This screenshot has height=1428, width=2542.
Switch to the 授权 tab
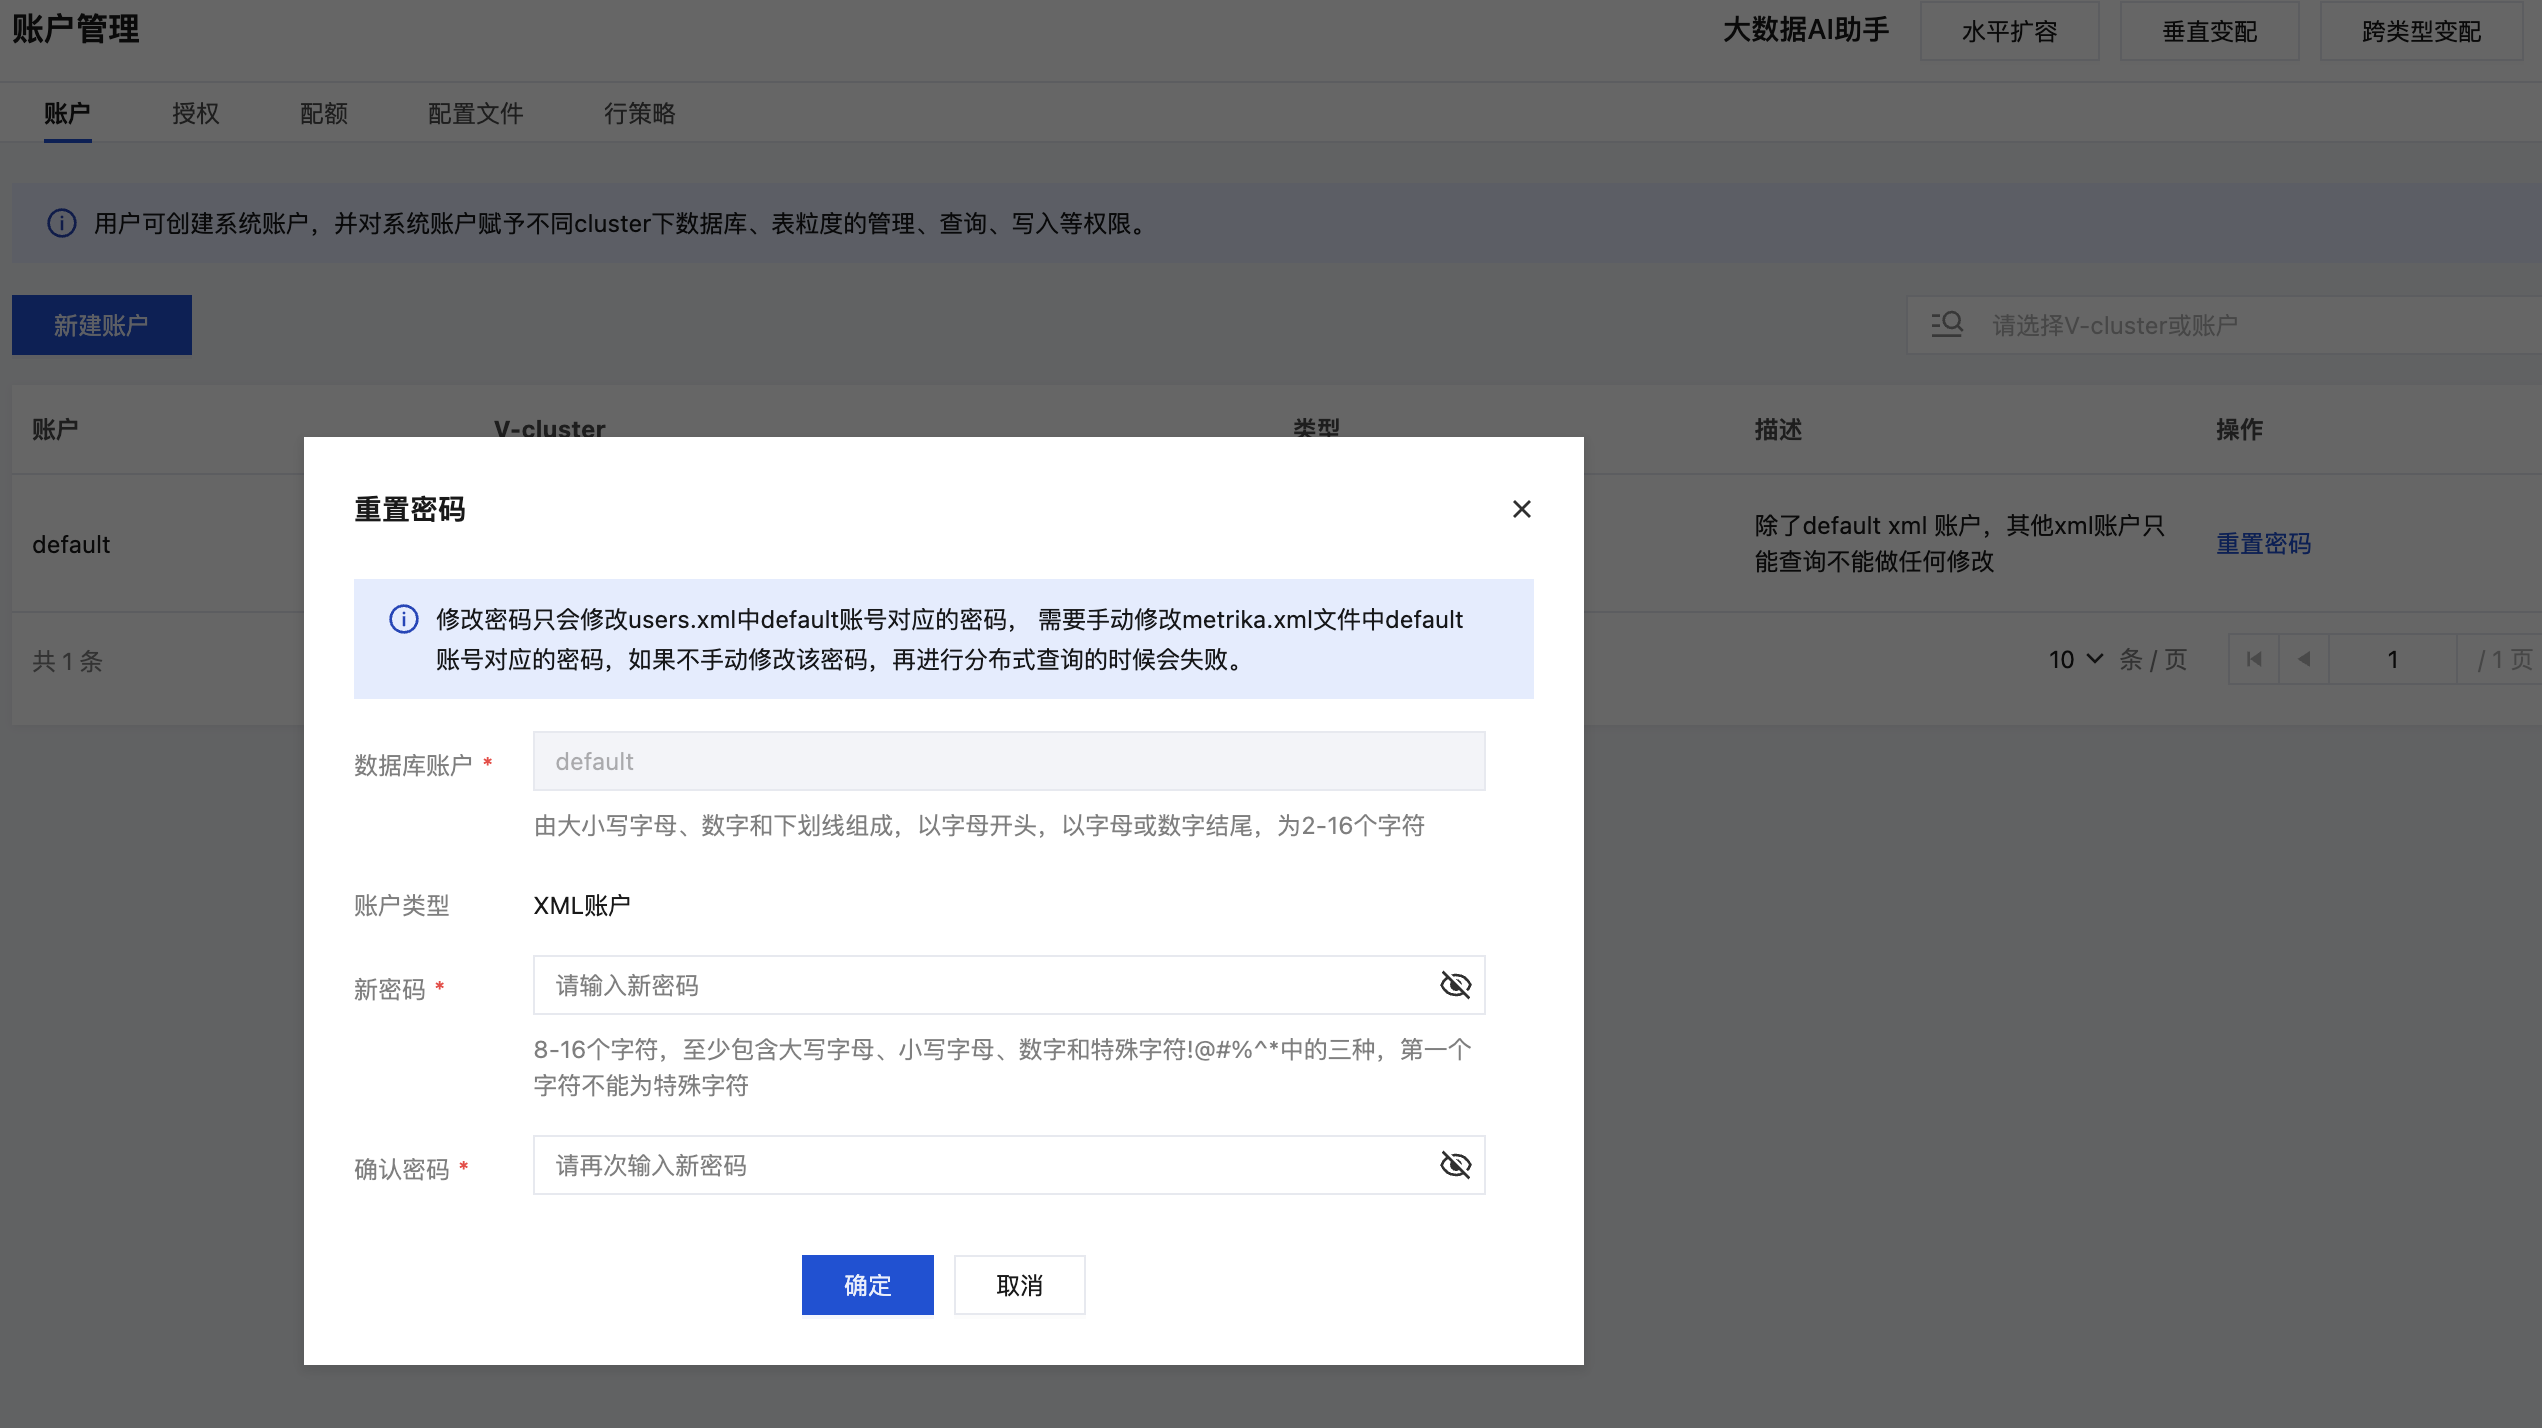pyautogui.click(x=195, y=114)
